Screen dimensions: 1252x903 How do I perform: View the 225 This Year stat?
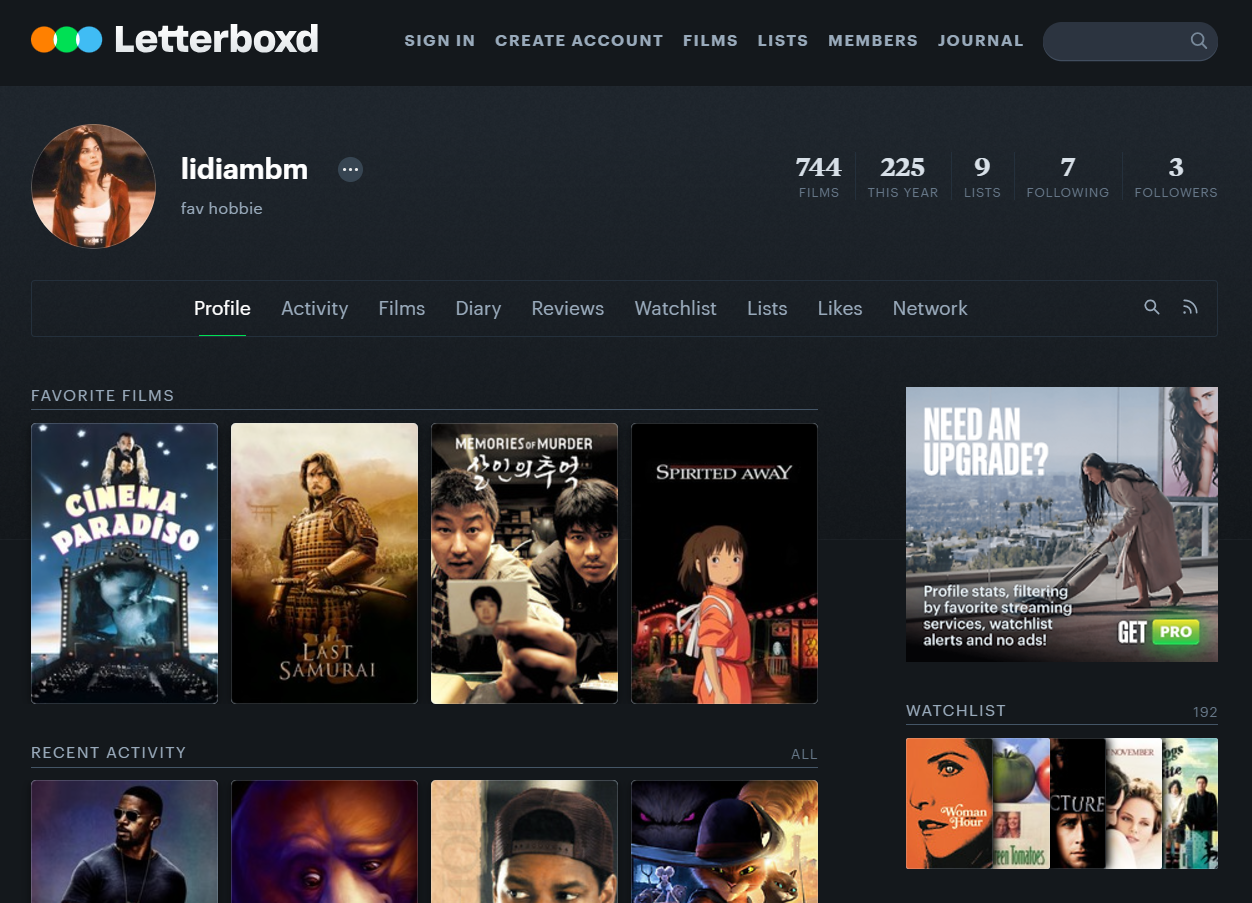pyautogui.click(x=903, y=177)
